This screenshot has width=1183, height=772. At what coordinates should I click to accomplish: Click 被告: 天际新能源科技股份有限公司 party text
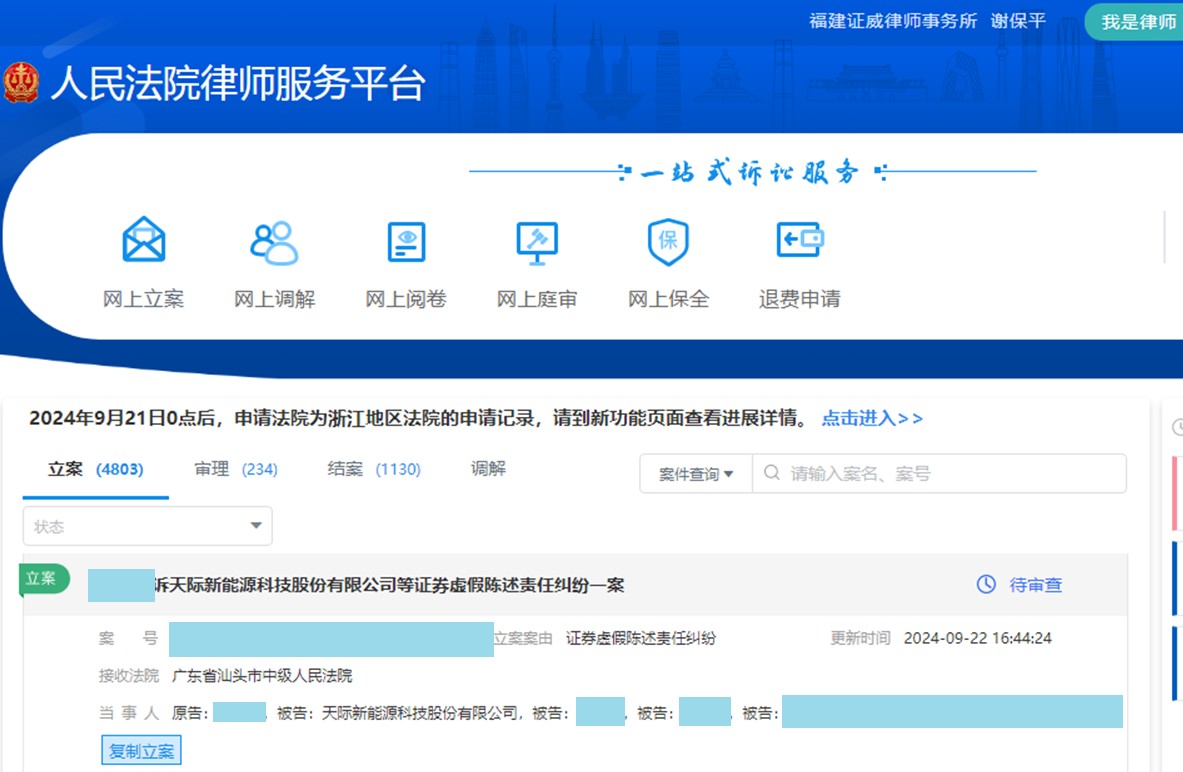[x=398, y=713]
